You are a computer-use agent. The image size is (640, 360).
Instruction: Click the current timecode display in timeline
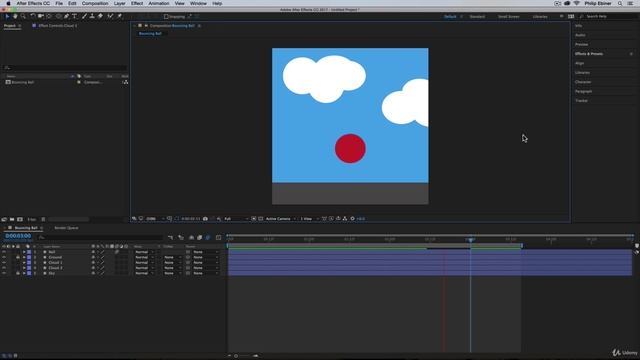pos(18,236)
